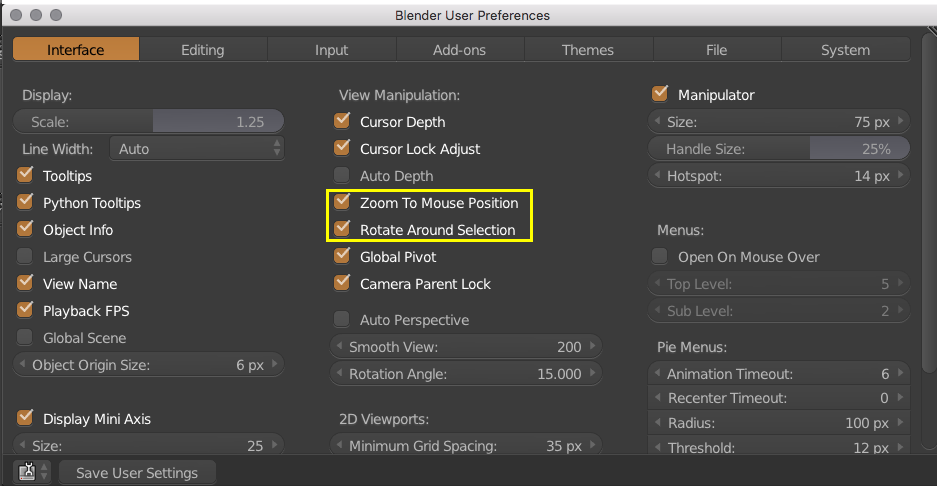Open the Themes tab
Viewport: 937px width, 486px height.
(588, 50)
